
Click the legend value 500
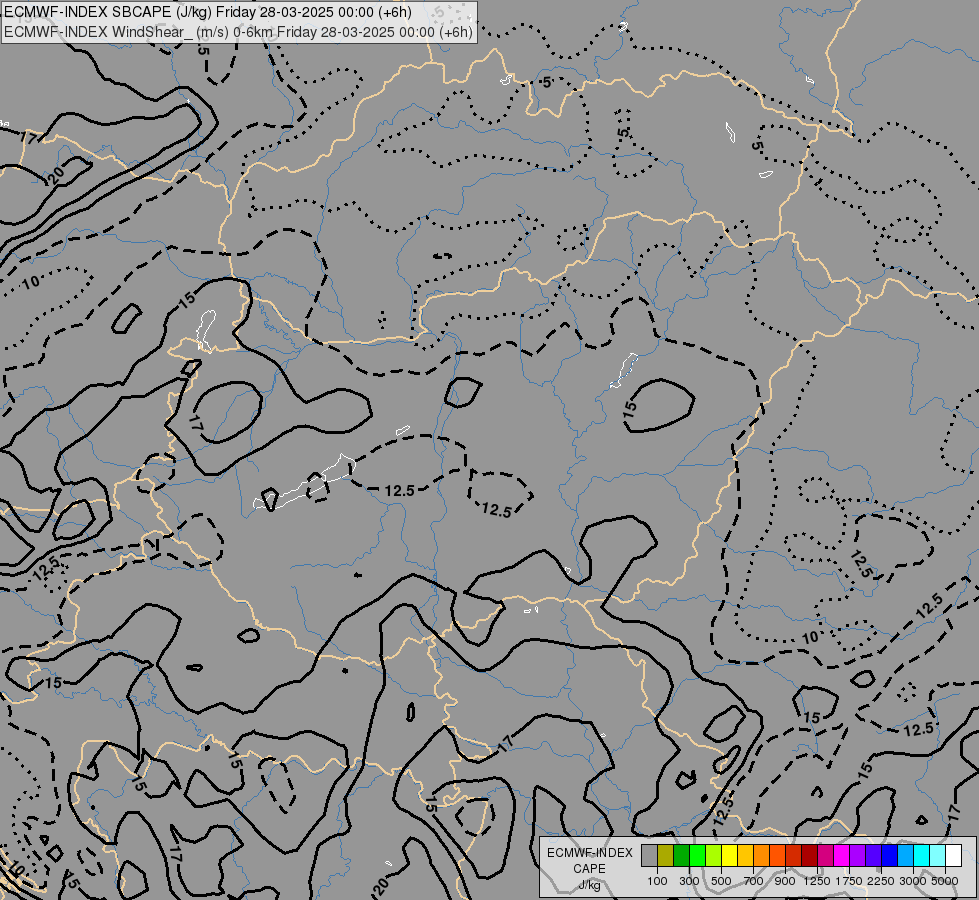tap(721, 881)
